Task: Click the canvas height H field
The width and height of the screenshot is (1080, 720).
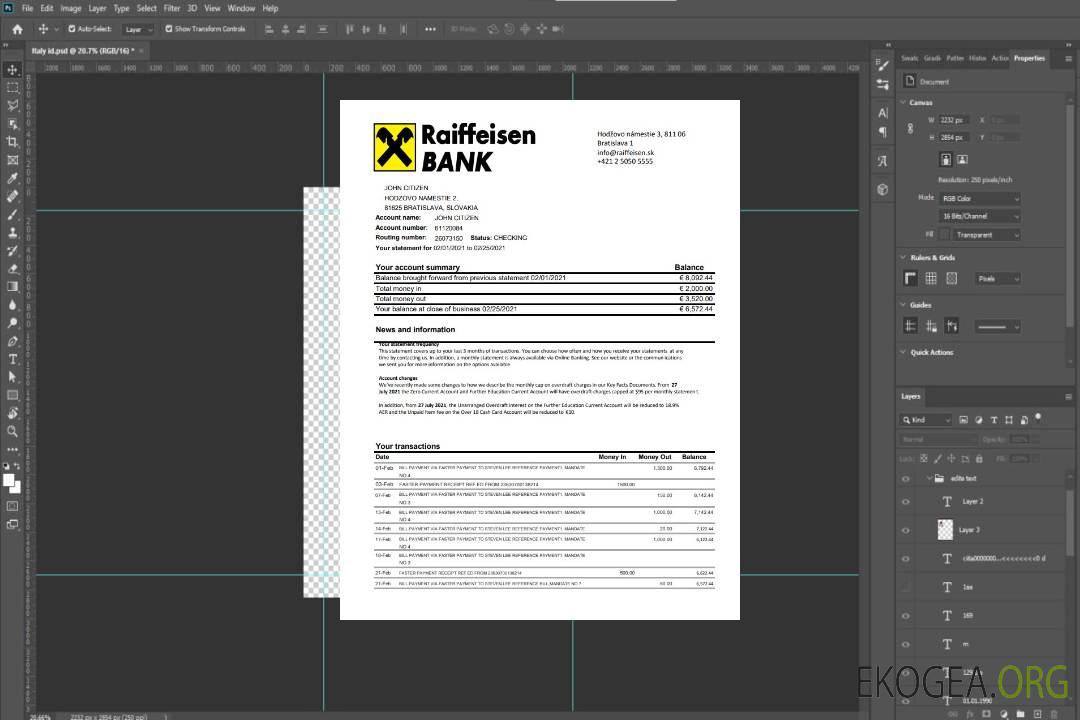Action: coord(955,137)
